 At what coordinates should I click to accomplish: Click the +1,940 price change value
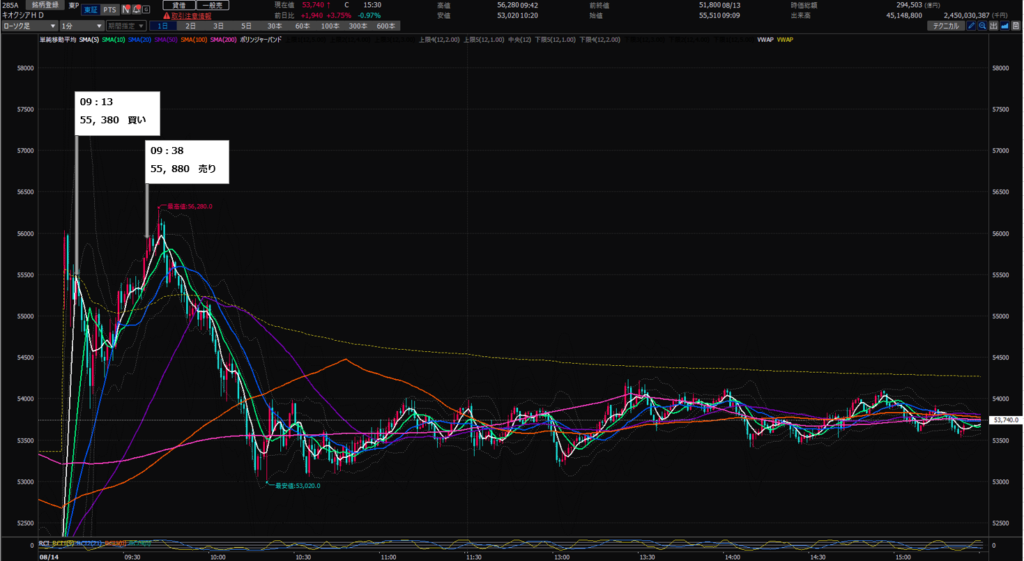point(311,15)
